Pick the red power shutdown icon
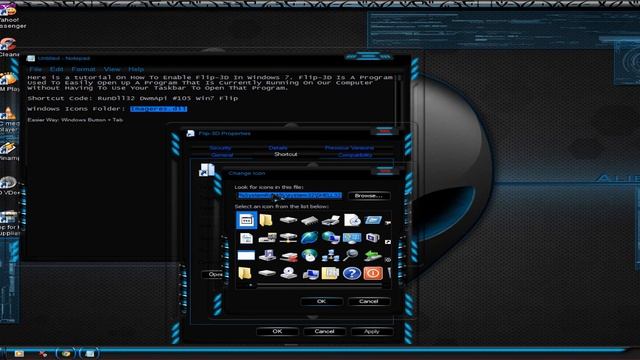Viewport: 640px width, 360px height. 373,273
